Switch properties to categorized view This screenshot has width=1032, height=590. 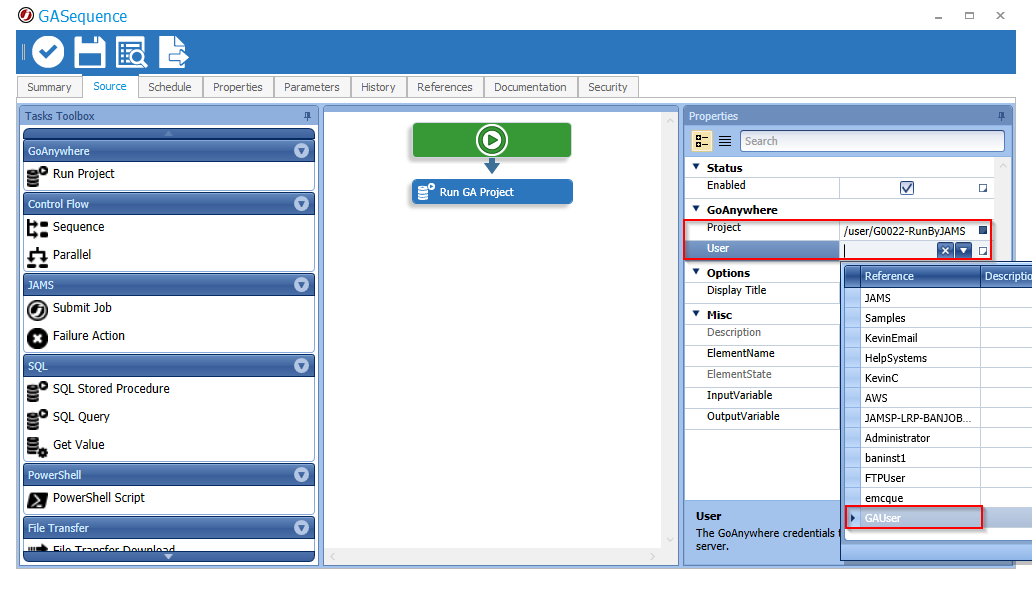point(702,141)
